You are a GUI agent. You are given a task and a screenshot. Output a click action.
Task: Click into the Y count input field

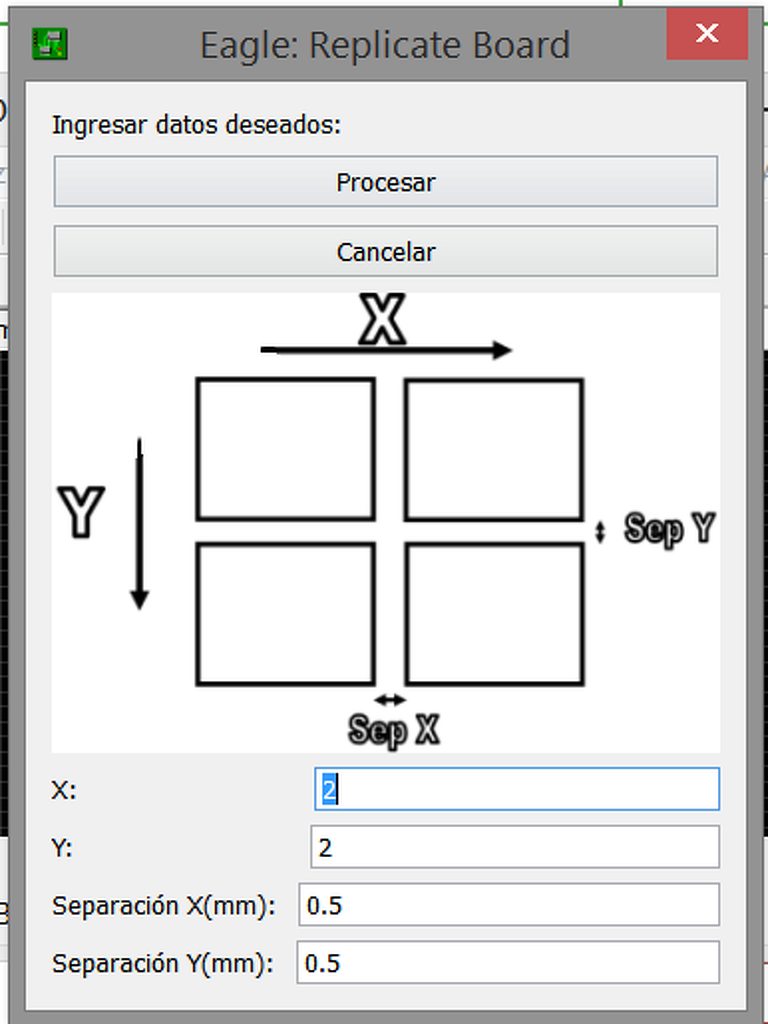tap(514, 847)
